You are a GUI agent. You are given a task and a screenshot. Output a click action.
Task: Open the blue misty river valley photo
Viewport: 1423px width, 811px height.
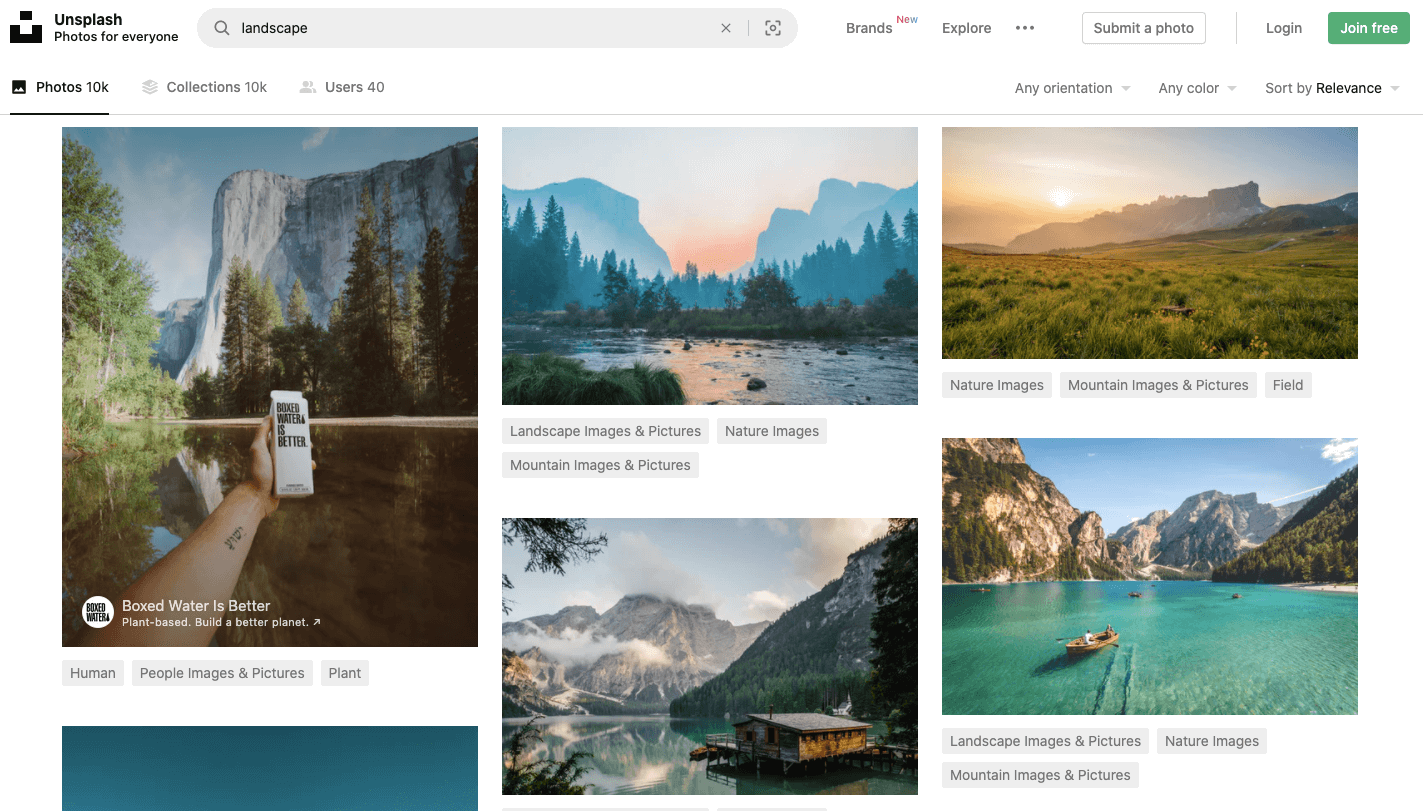tap(710, 266)
